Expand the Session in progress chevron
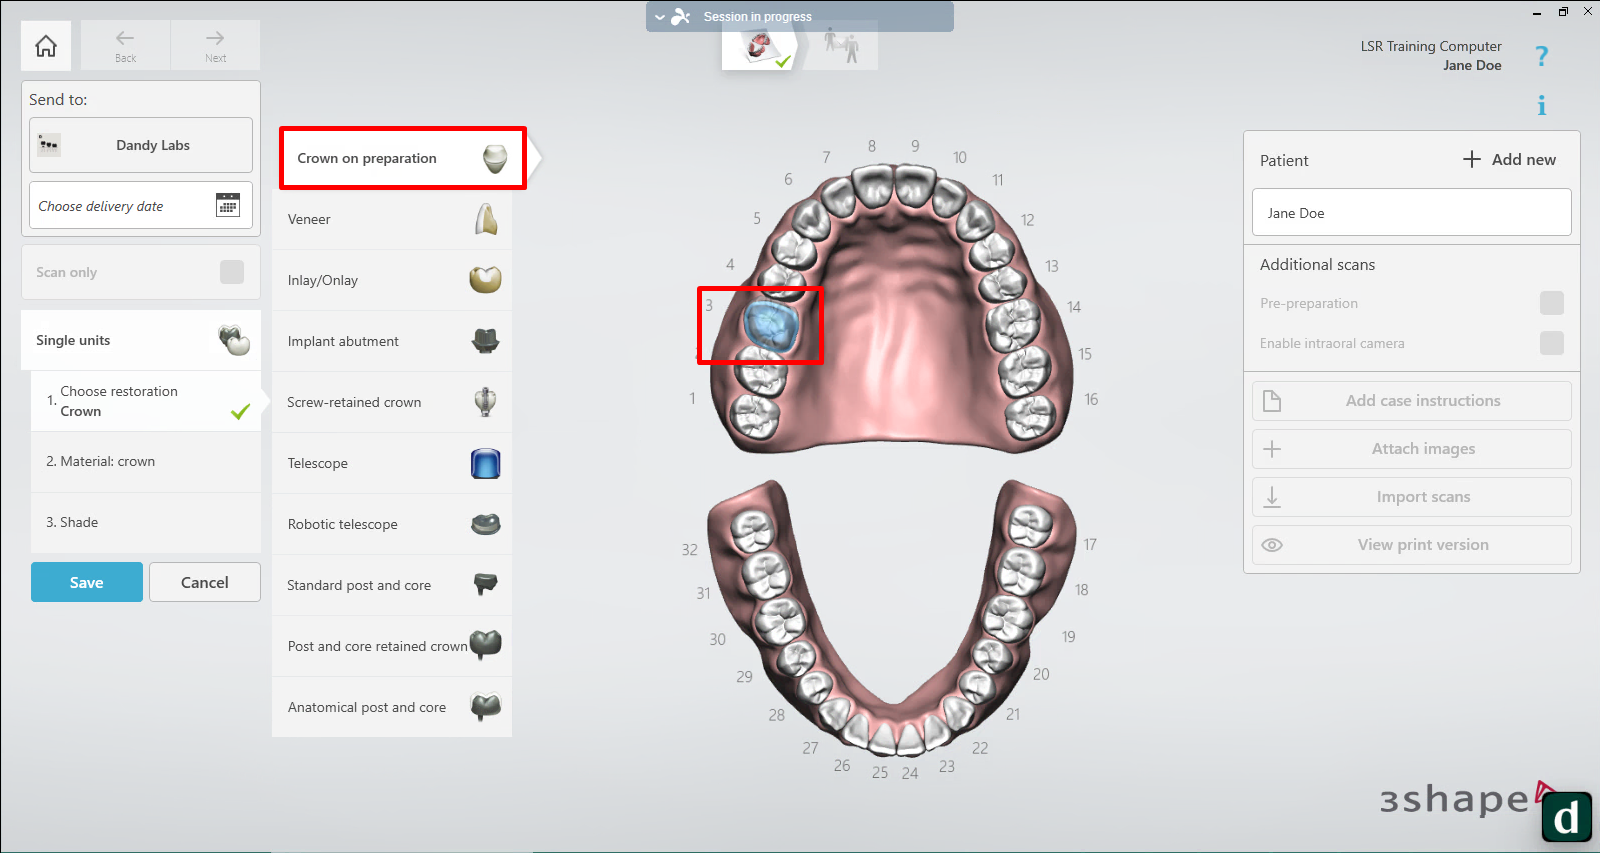Screen dimensions: 1600x853 (x=660, y=17)
